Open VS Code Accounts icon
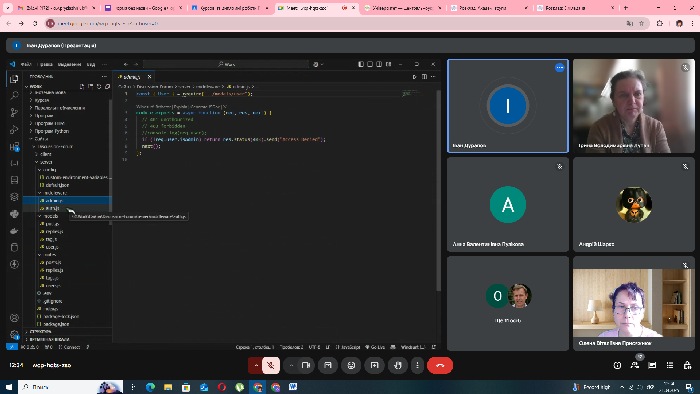This screenshot has height=394, width=700. tap(14, 318)
